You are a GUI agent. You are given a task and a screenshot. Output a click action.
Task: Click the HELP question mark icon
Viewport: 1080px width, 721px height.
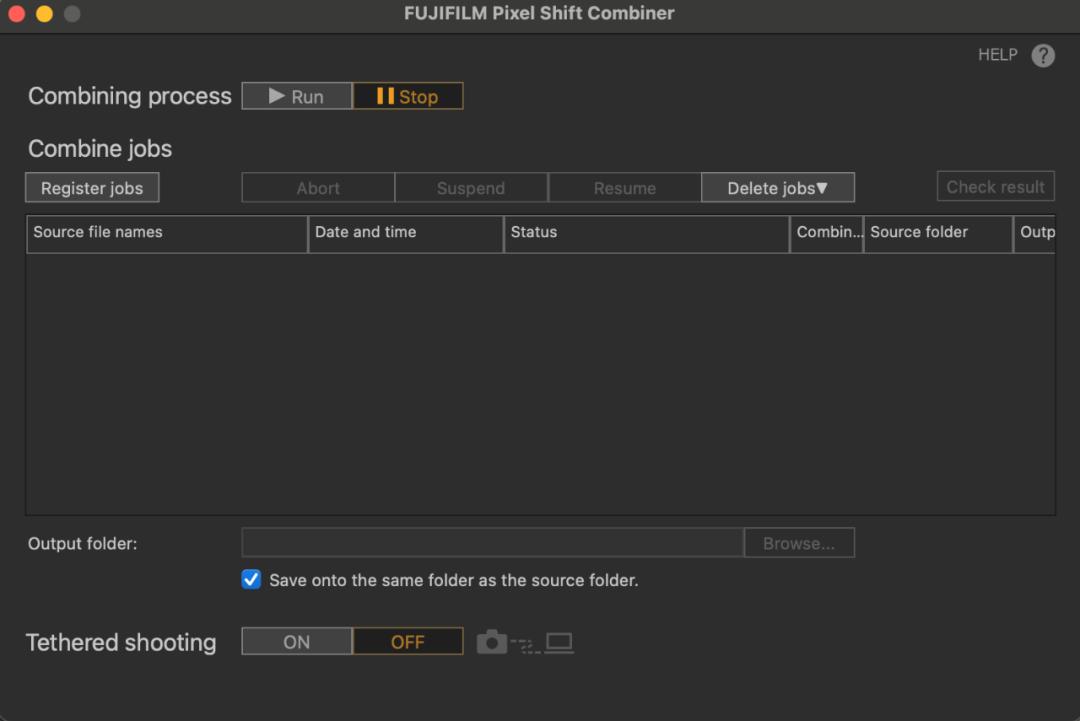pyautogui.click(x=1043, y=56)
